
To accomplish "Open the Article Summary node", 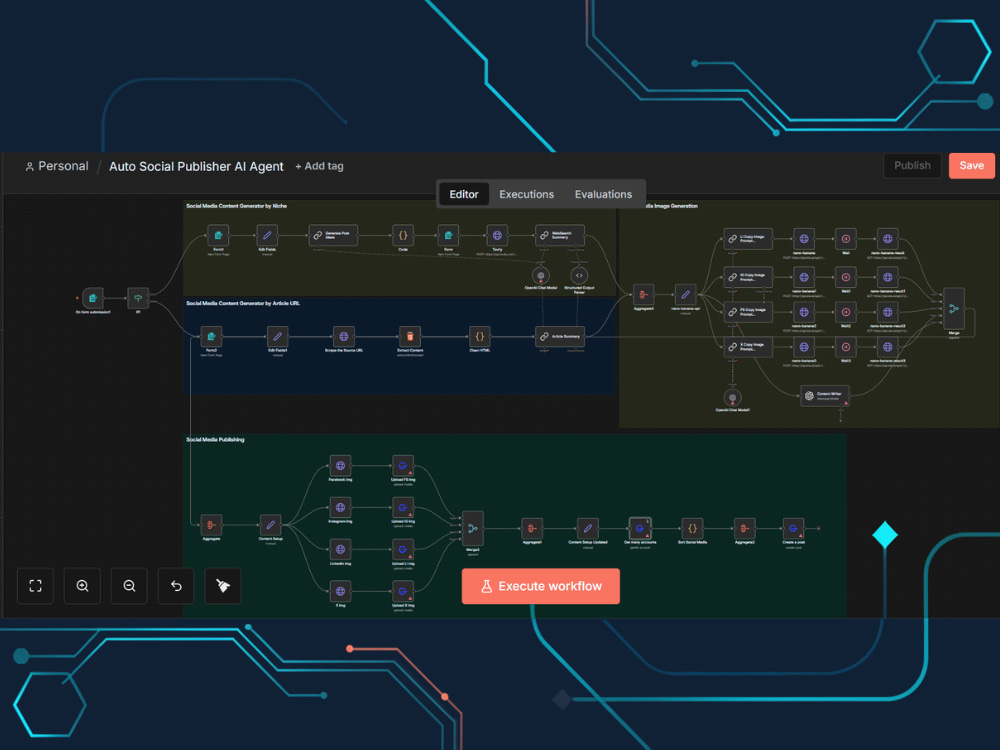I will [559, 336].
